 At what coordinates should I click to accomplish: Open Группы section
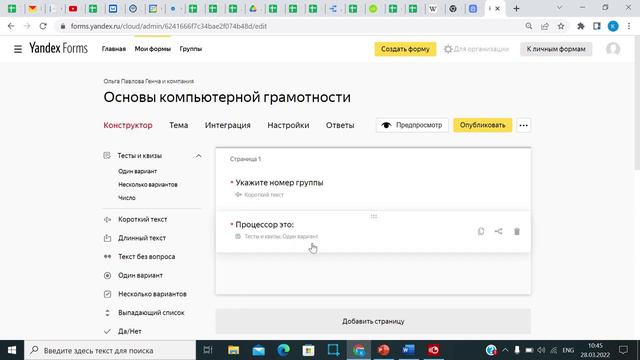[191, 49]
